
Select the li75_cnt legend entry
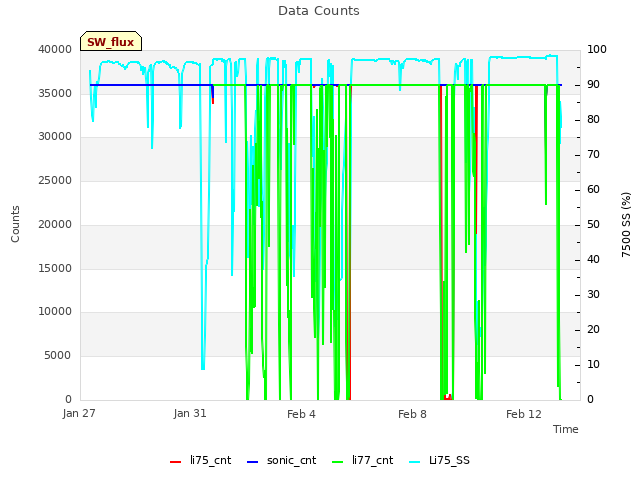(x=200, y=461)
